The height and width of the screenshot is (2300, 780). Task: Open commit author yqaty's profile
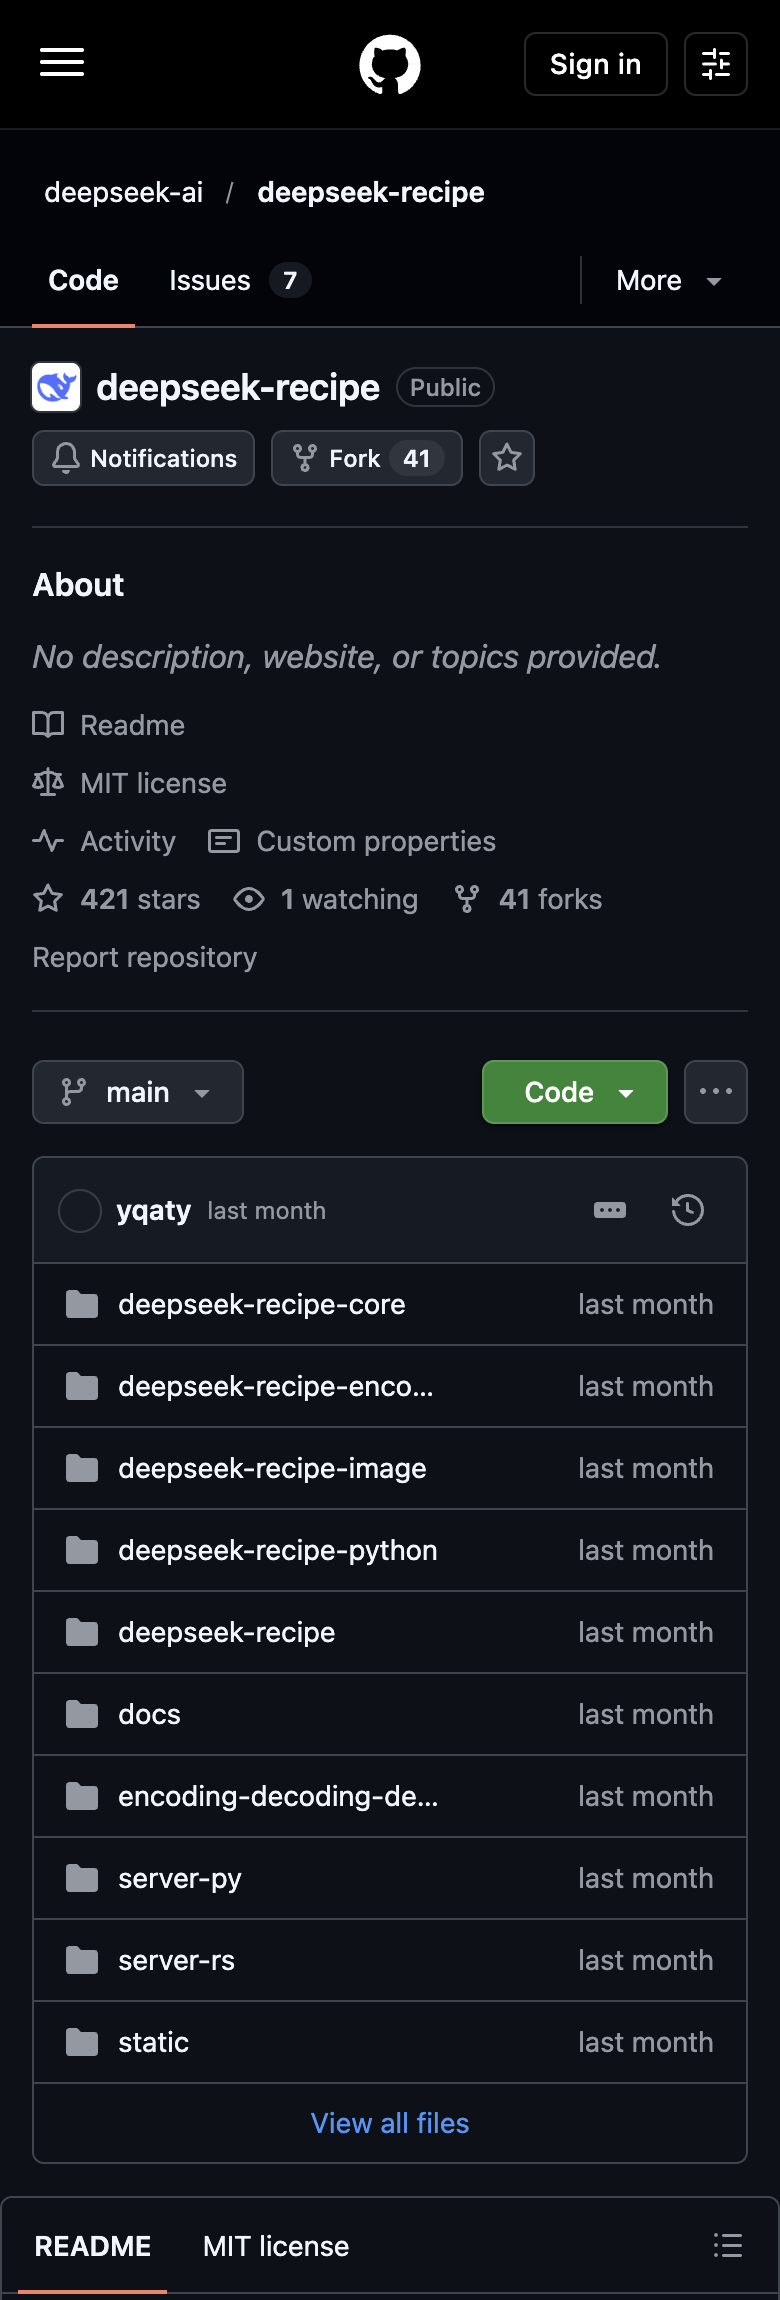154,1210
